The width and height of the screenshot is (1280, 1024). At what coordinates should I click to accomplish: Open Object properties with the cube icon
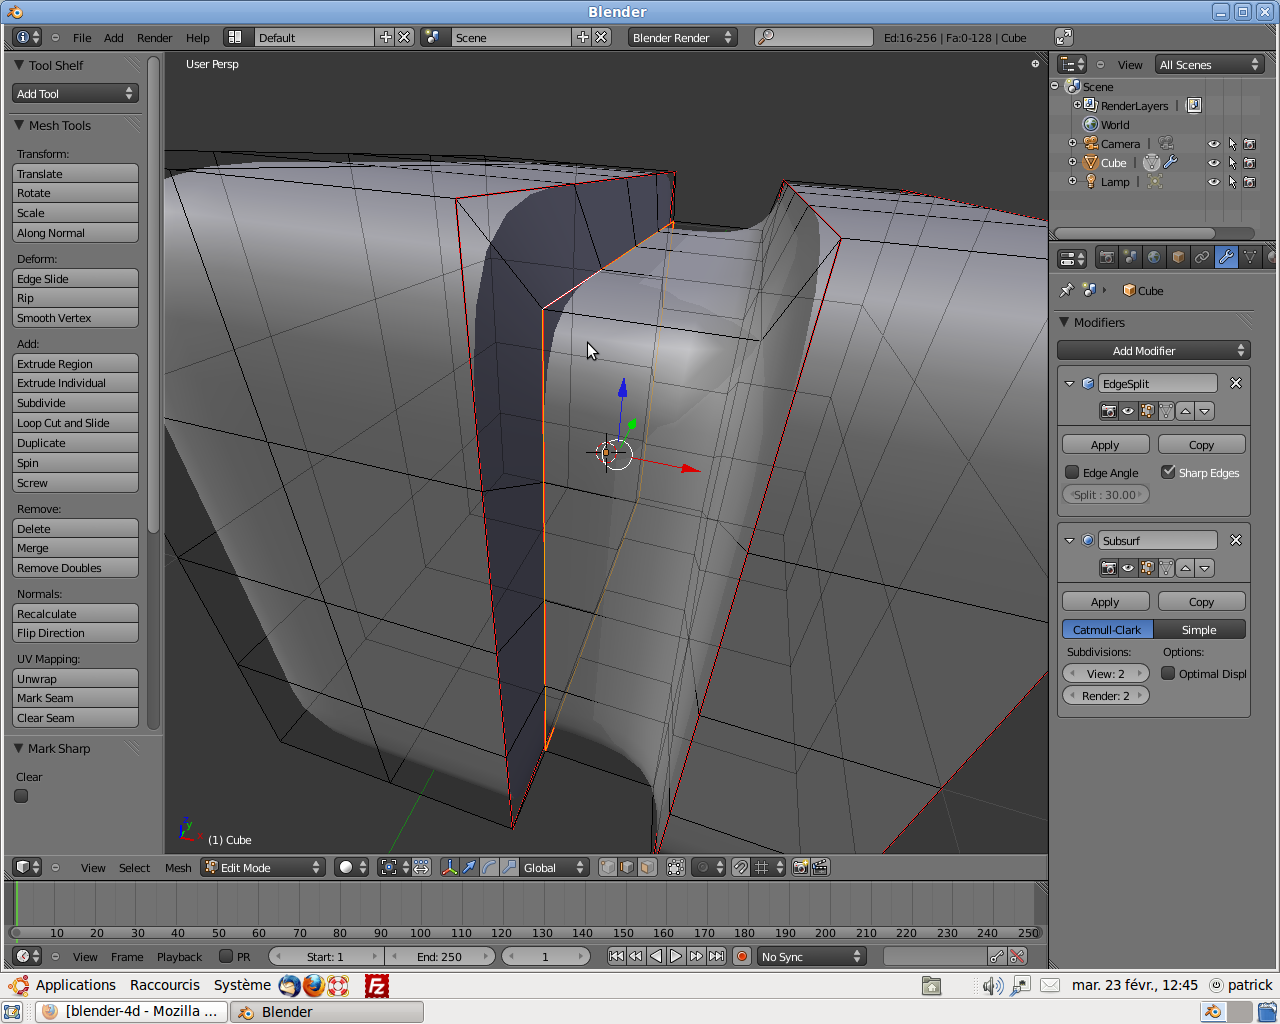point(1178,257)
